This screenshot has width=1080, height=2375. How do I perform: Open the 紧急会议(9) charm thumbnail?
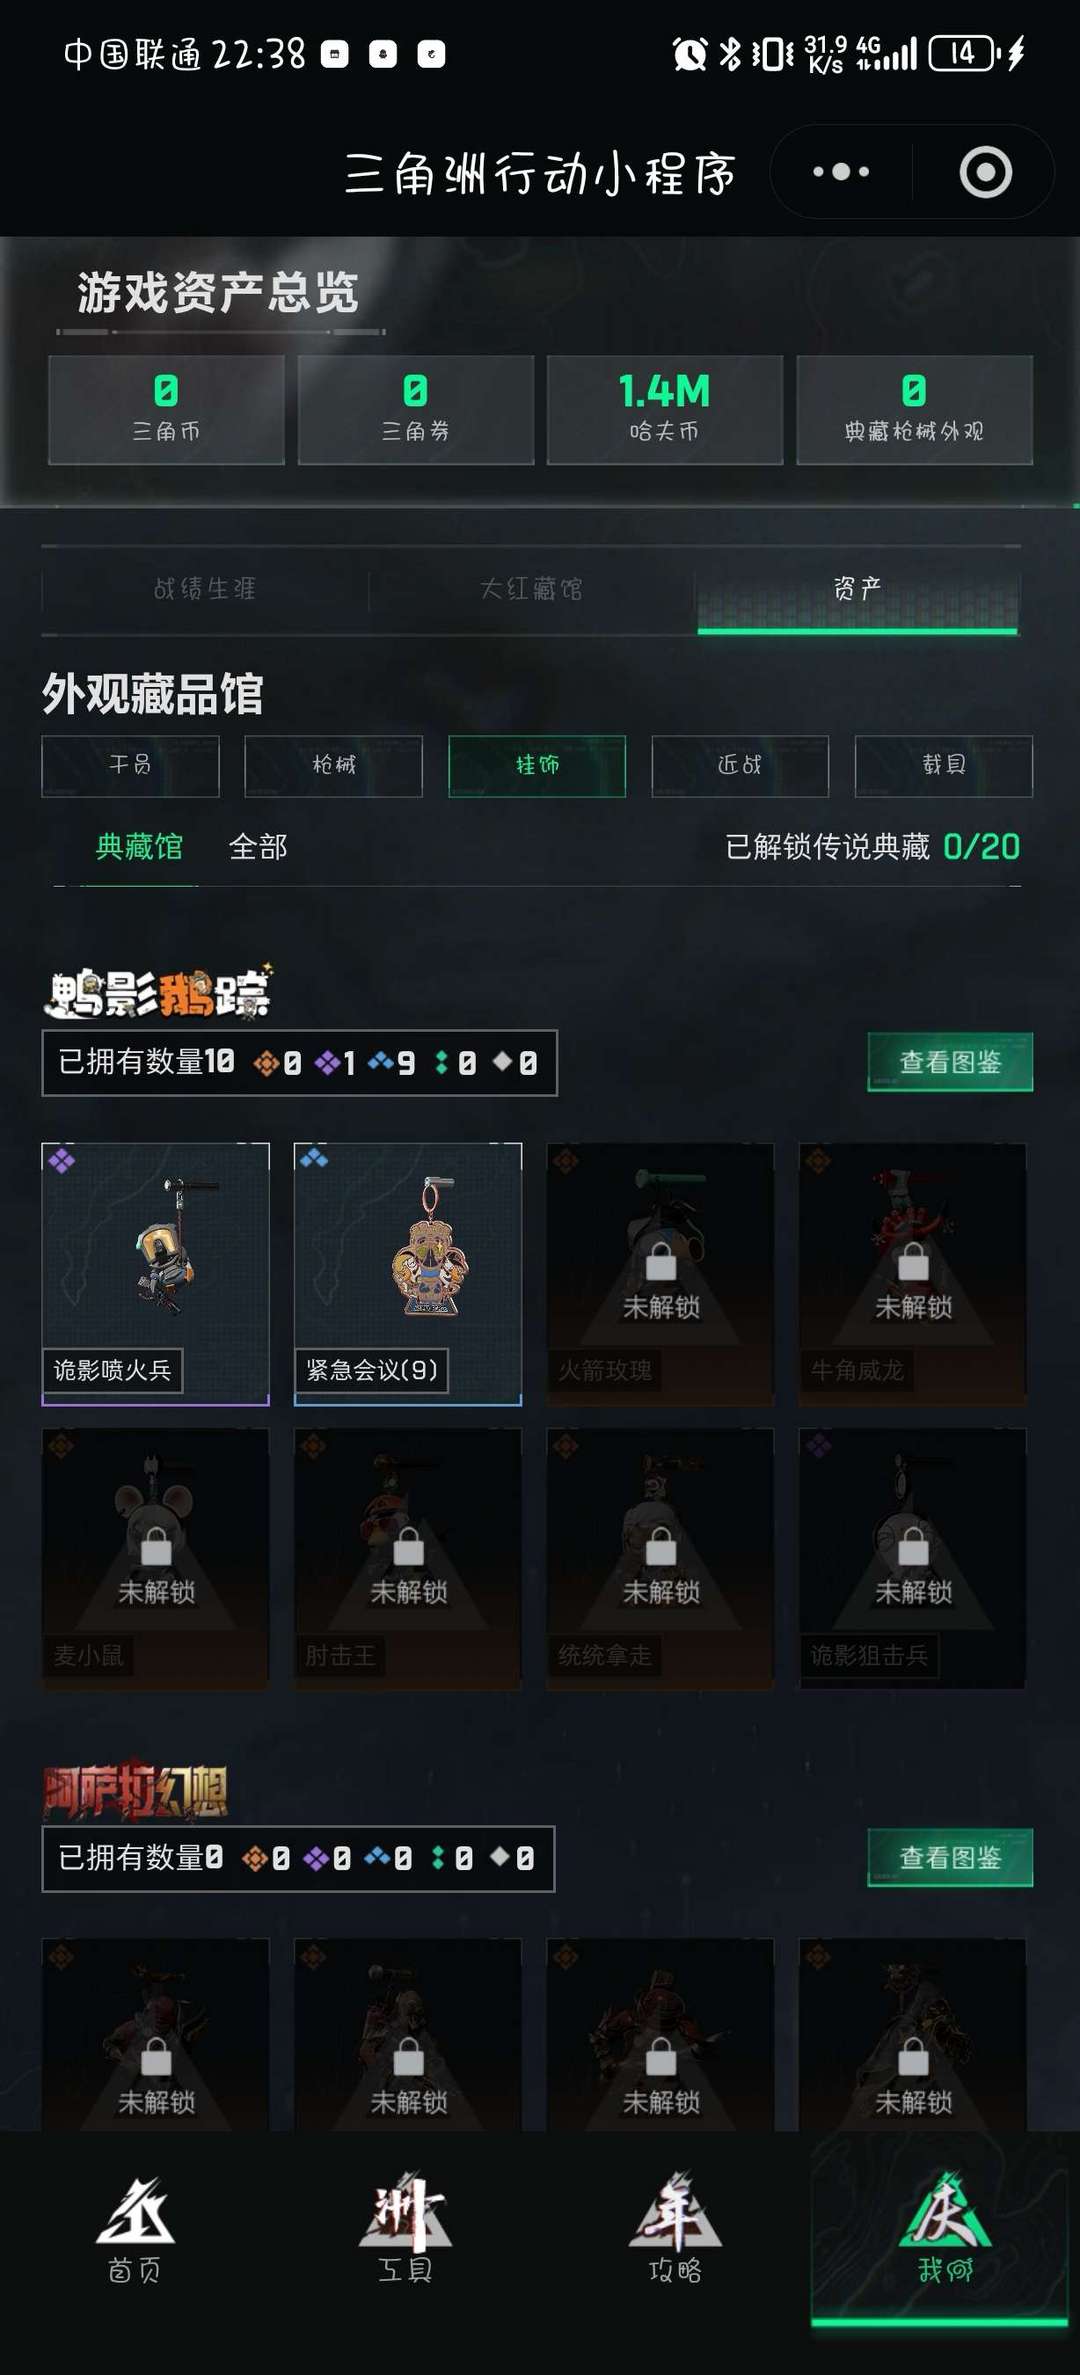(x=408, y=1274)
